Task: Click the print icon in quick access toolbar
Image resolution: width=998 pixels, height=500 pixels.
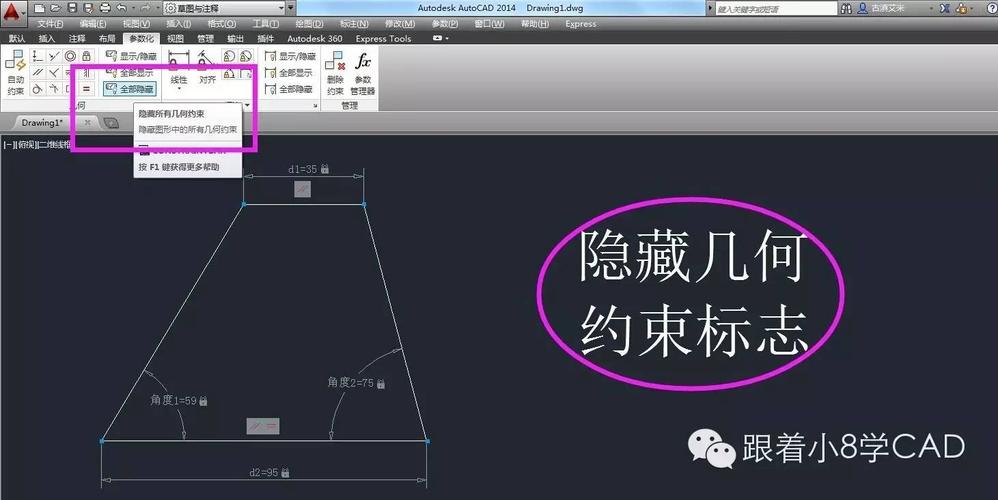Action: 105,8
